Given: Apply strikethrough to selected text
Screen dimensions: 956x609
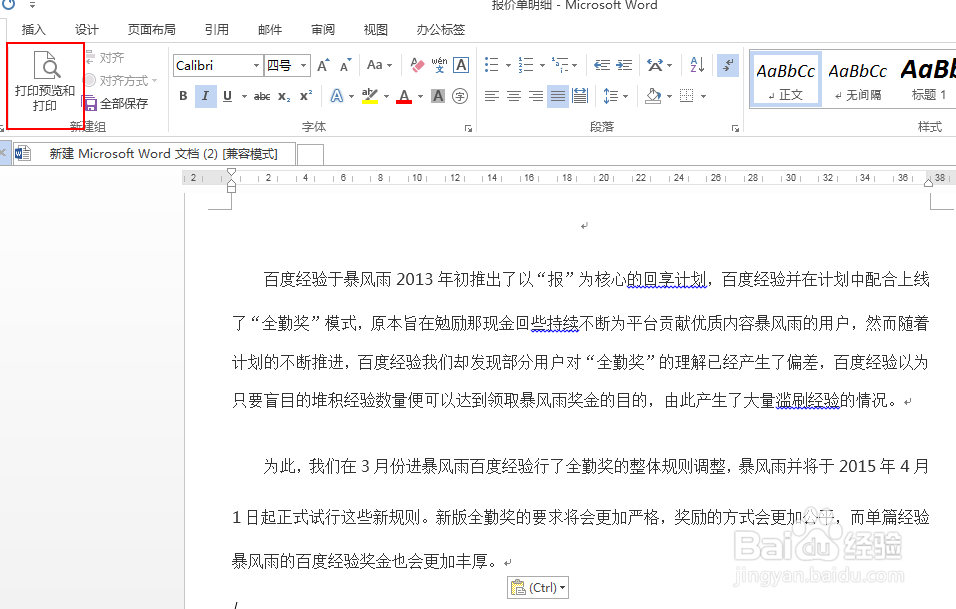Looking at the screenshot, I should click(x=262, y=96).
